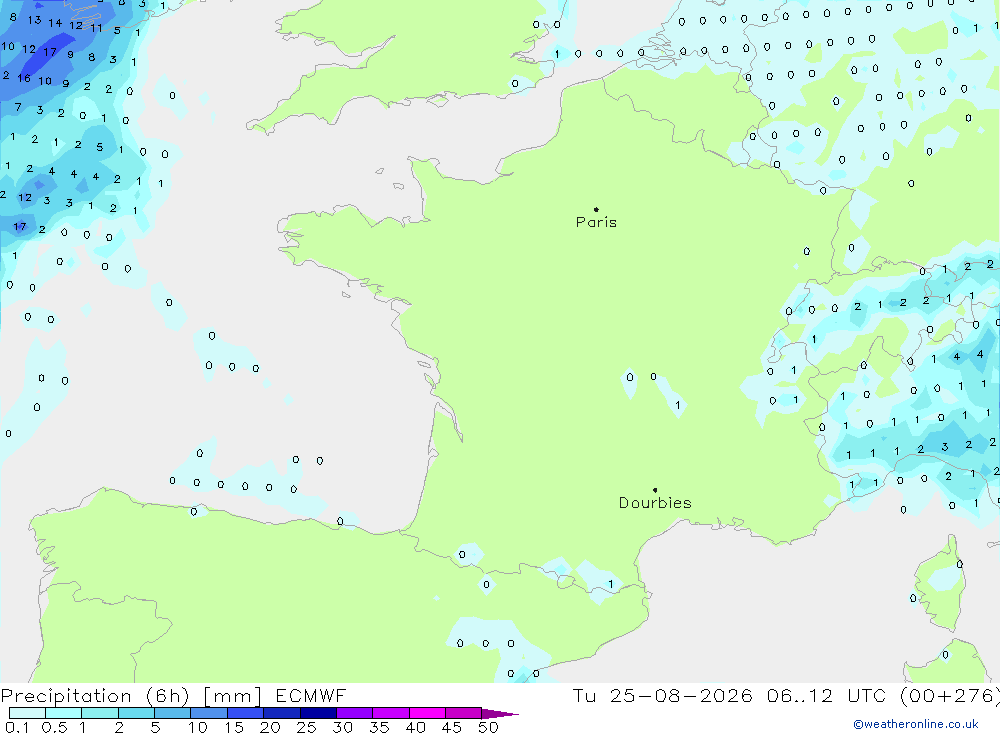
Task: Click the over-50 mm legend arrow tip
Action: [501, 713]
